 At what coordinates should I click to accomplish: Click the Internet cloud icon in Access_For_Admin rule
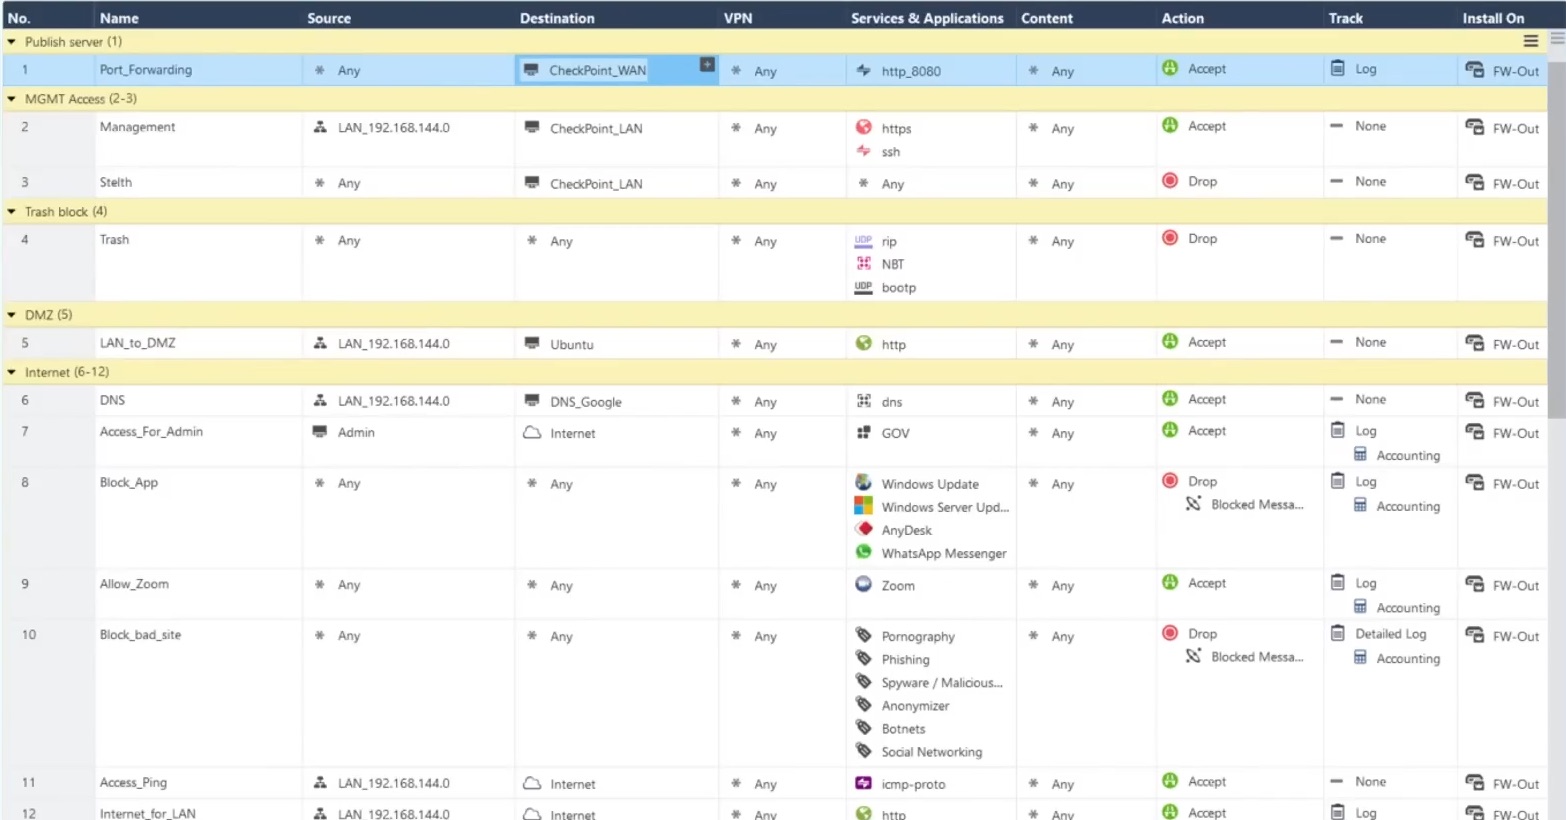pyautogui.click(x=532, y=432)
